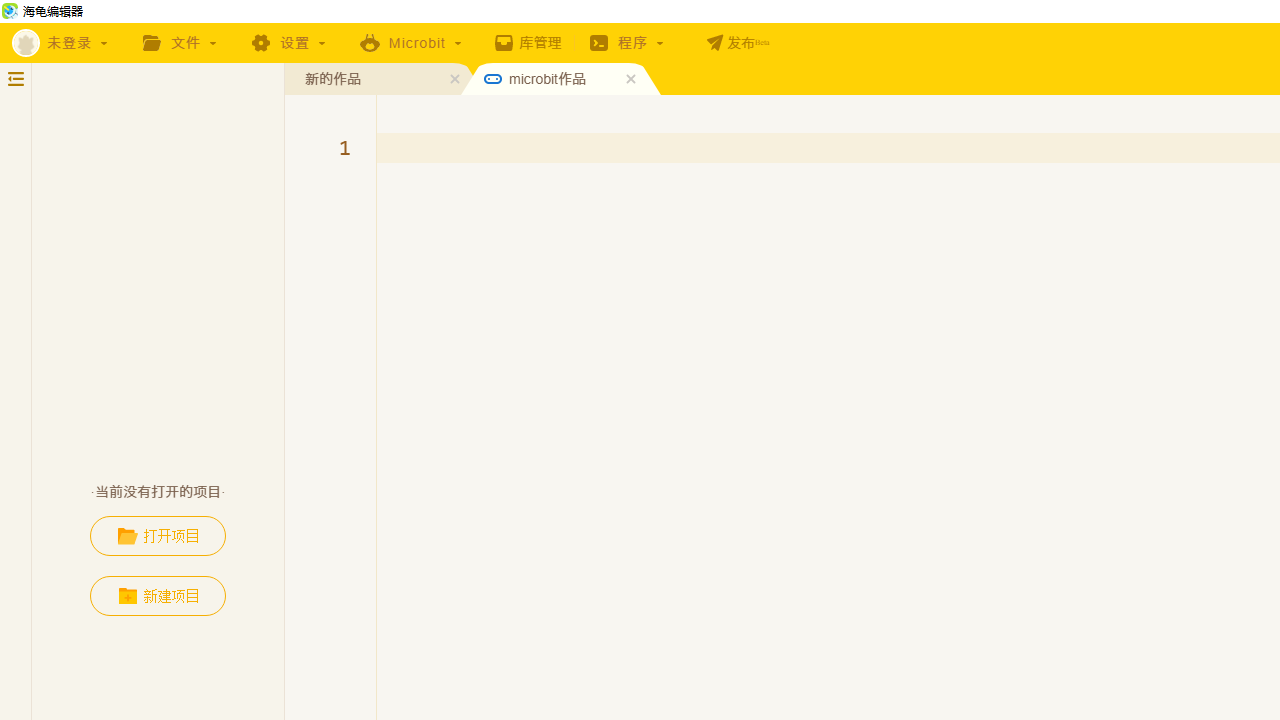The image size is (1280, 720).
Task: Expand the 文件 dropdown menu
Action: tap(186, 43)
